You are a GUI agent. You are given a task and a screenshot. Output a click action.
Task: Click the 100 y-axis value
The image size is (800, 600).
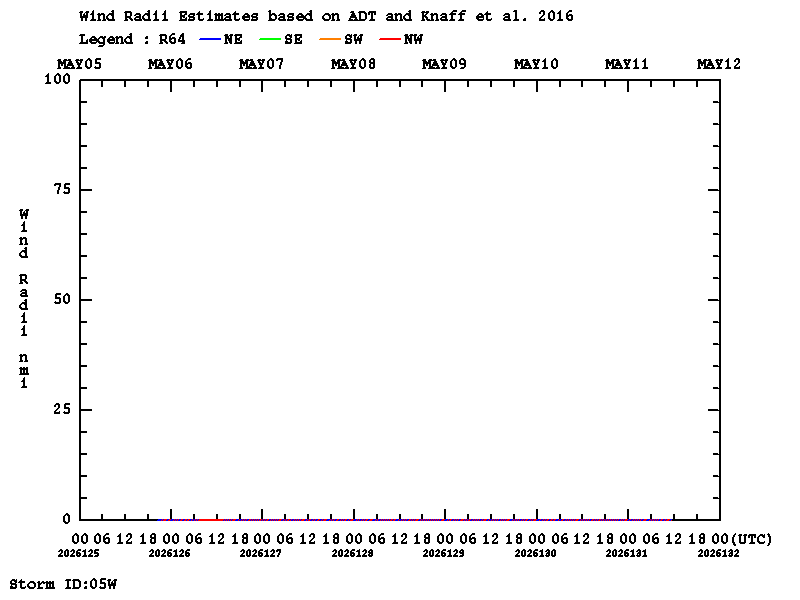57,79
